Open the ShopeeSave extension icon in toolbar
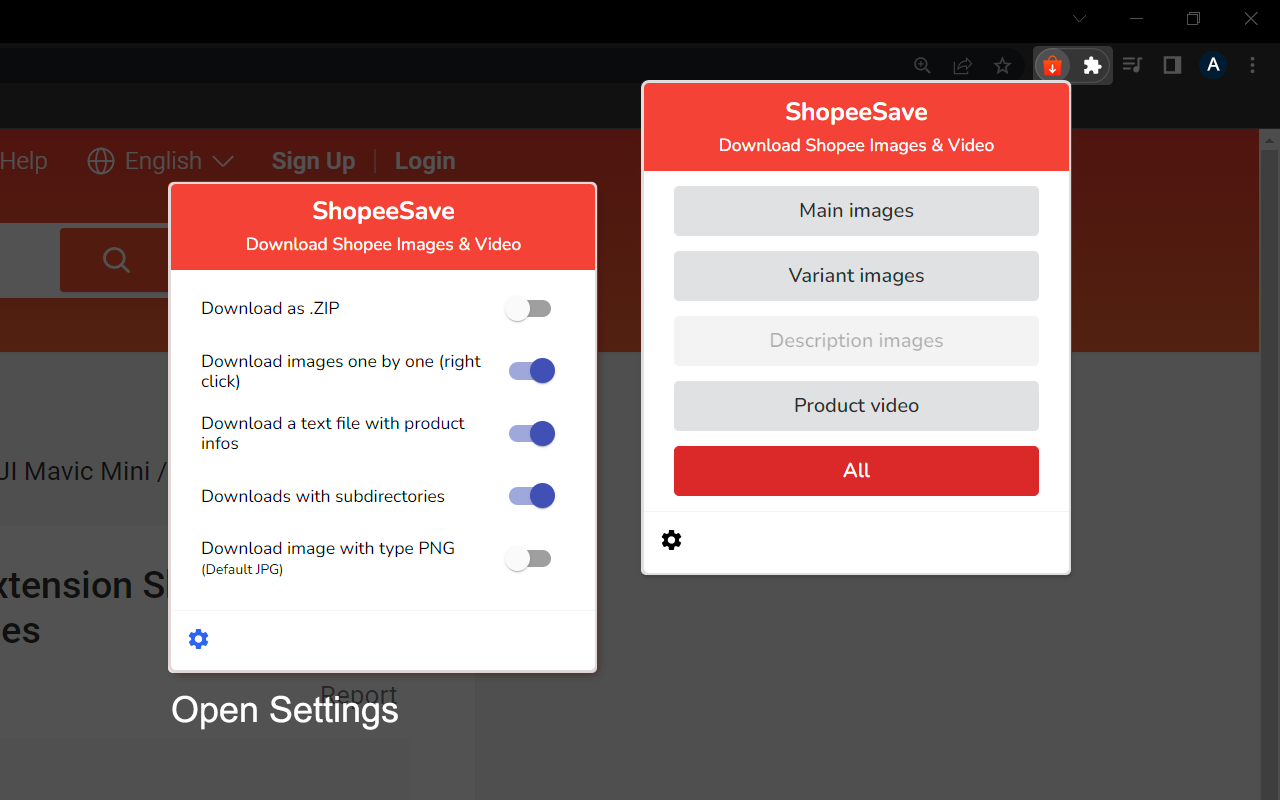Viewport: 1280px width, 800px height. pos(1051,65)
